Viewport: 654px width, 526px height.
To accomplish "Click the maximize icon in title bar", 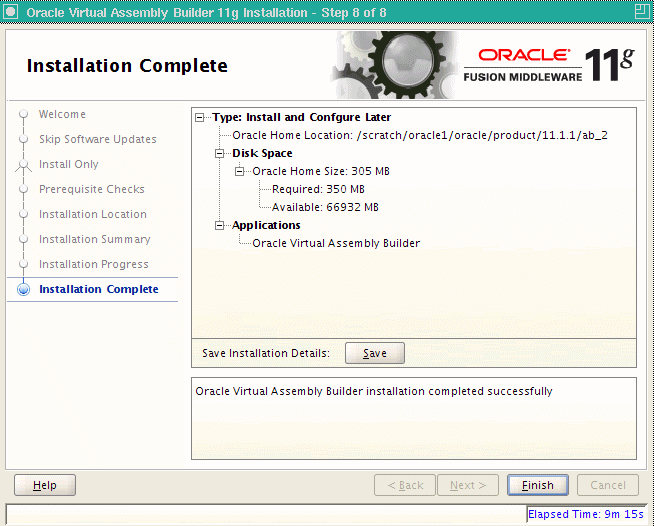I will pyautogui.click(x=641, y=12).
